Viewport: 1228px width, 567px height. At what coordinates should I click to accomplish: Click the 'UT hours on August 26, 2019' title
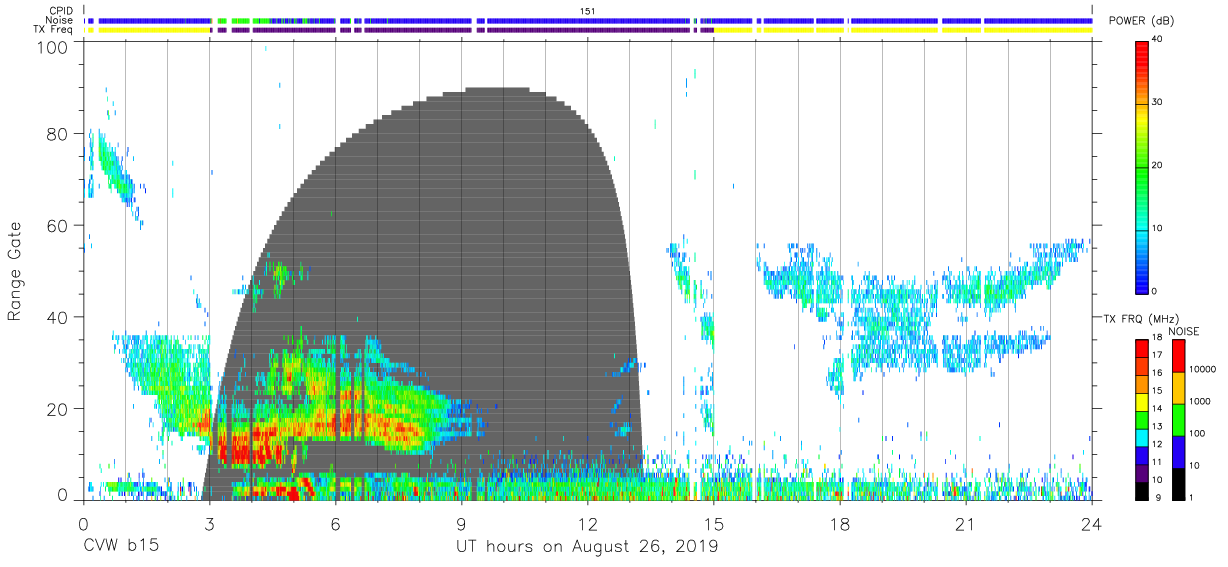(587, 547)
